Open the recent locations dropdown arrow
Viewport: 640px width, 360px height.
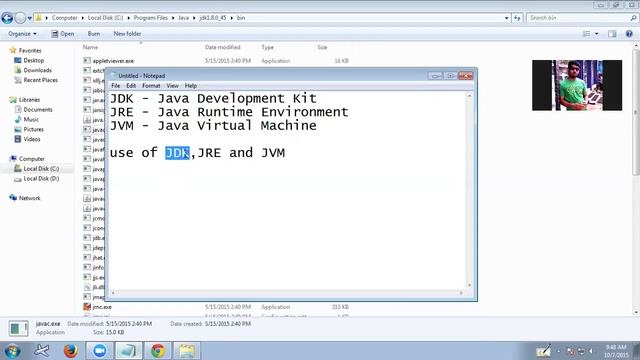pyautogui.click(x=29, y=18)
